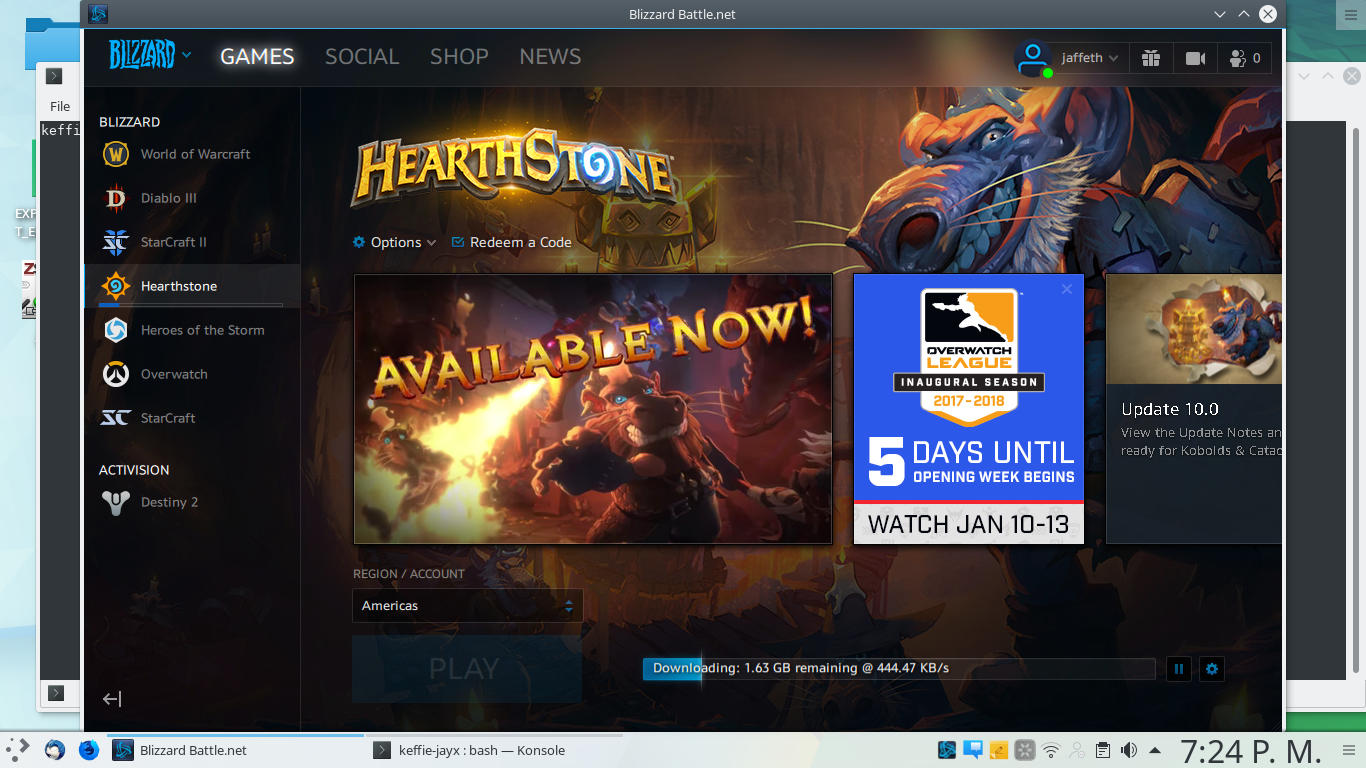Image resolution: width=1366 pixels, height=768 pixels.
Task: Open the Americas region dropdown
Action: [467, 606]
